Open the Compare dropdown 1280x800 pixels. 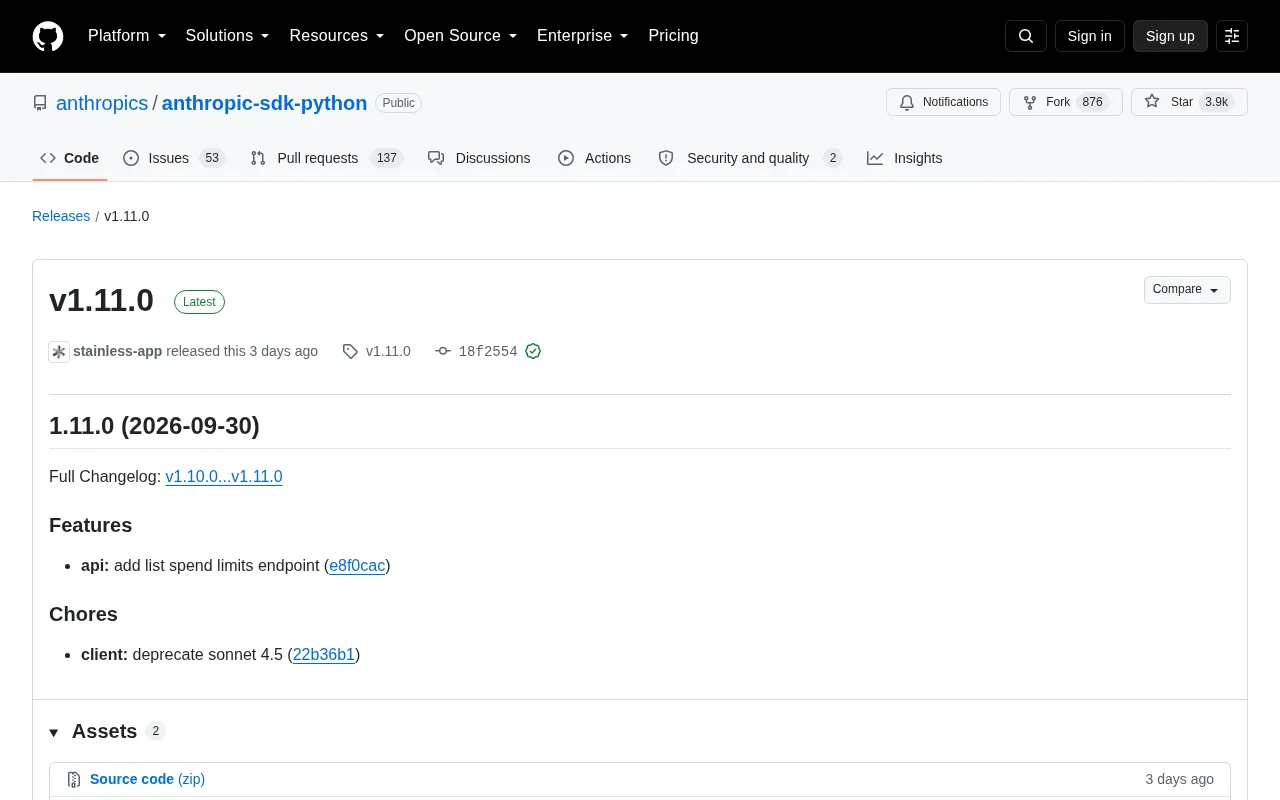[x=1187, y=289]
